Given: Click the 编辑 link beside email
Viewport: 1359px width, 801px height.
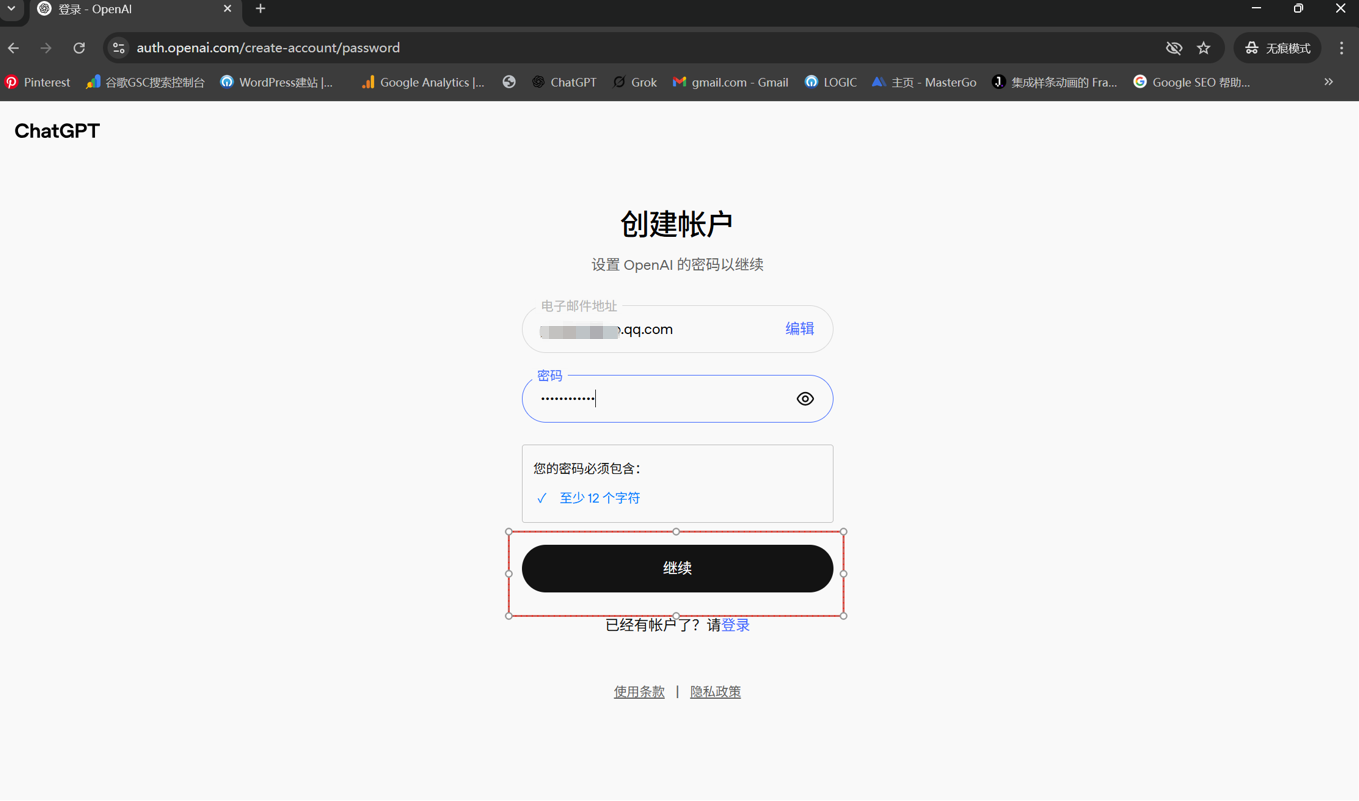Looking at the screenshot, I should [x=799, y=329].
